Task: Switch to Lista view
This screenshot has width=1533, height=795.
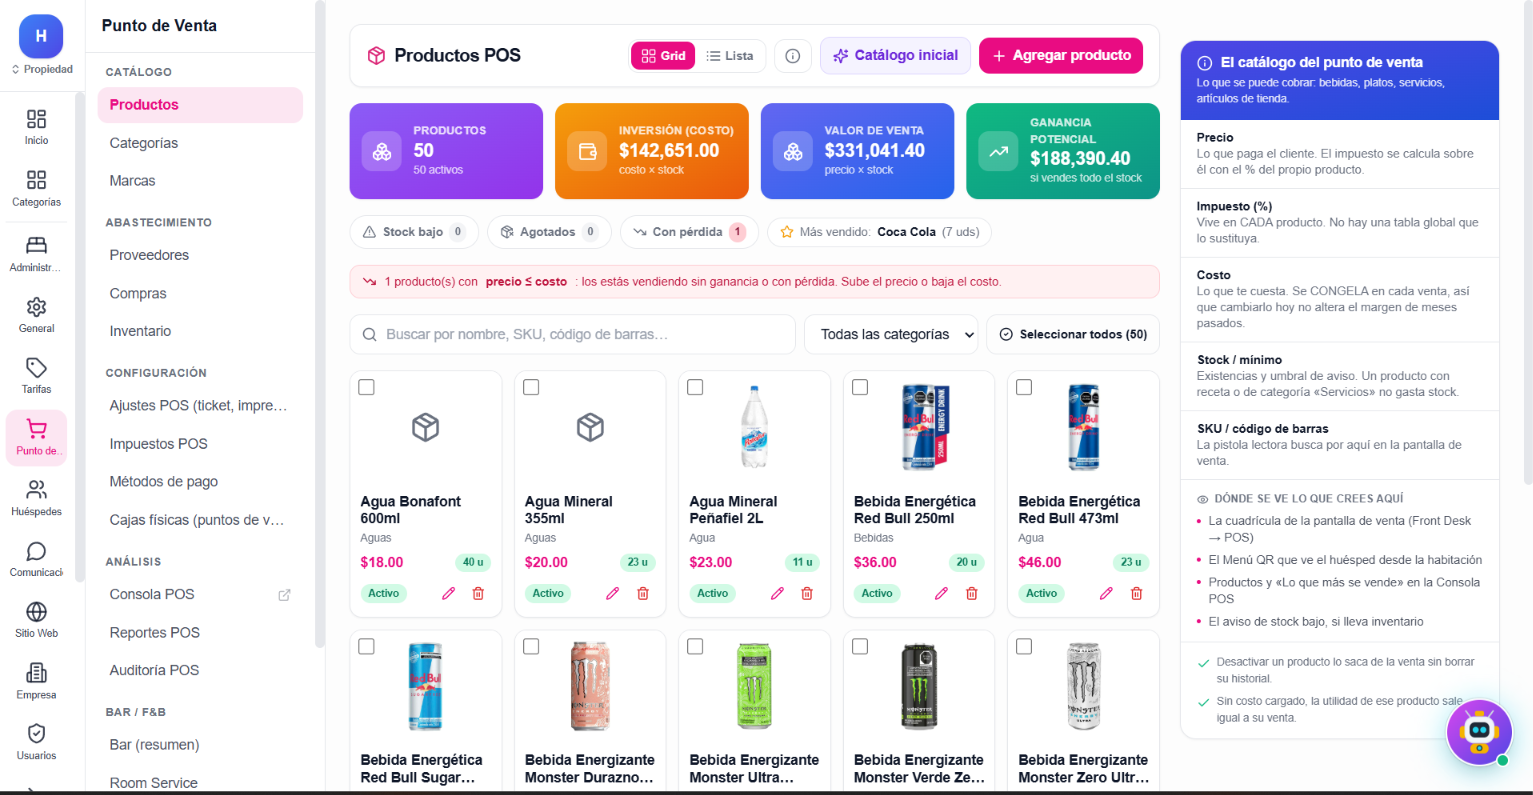Action: pos(730,56)
